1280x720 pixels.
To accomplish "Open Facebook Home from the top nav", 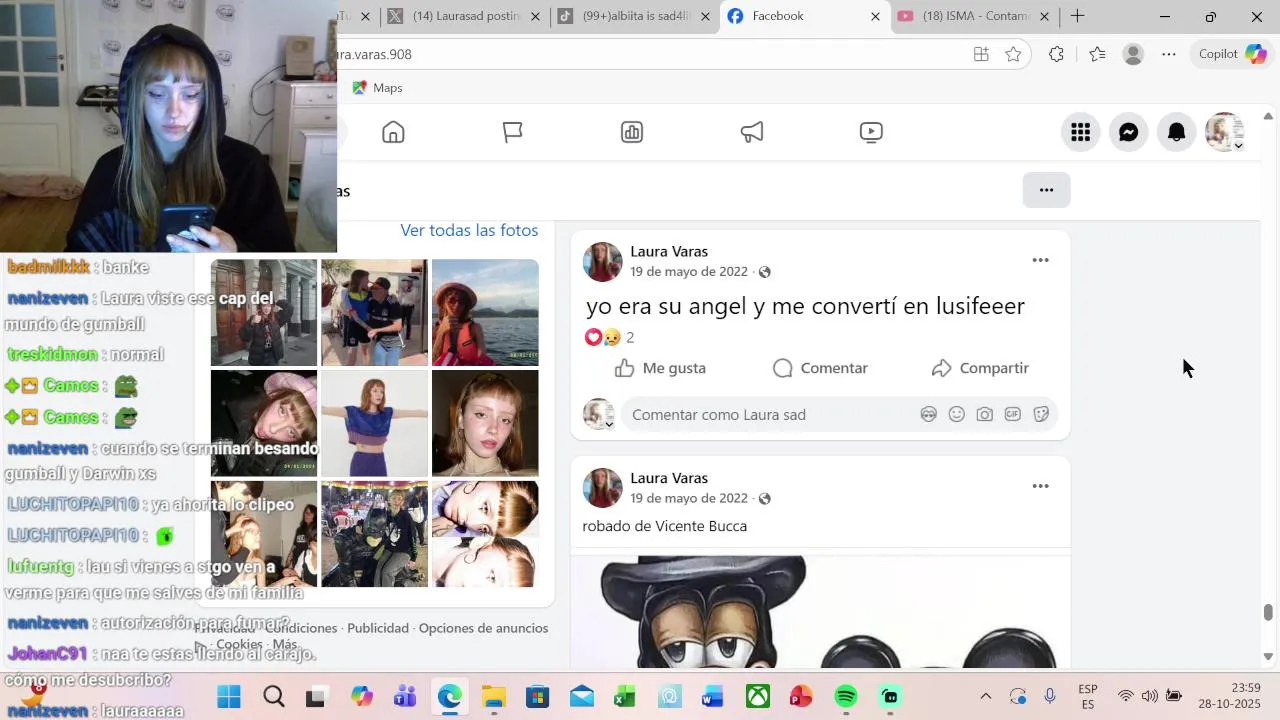I will [x=393, y=132].
